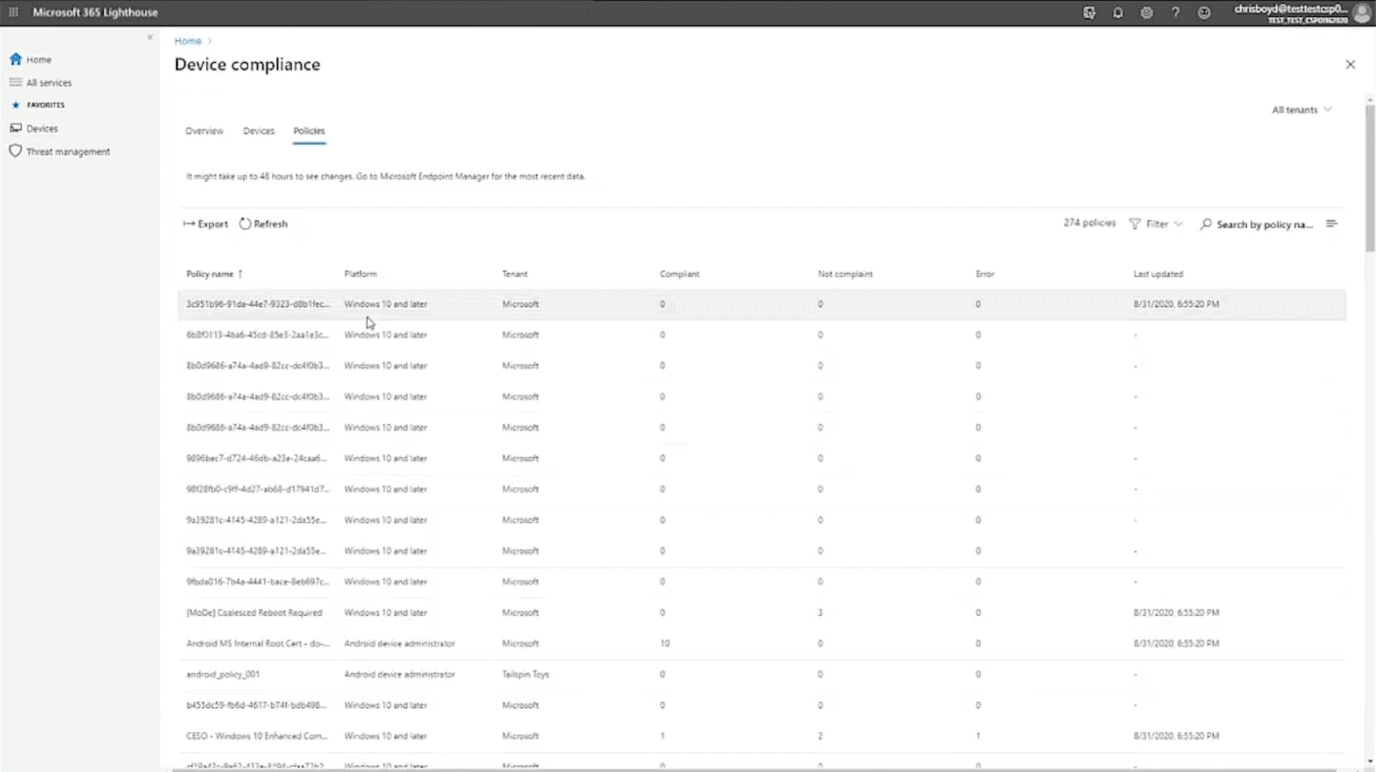Collapse the left navigation pane with the chevron
This screenshot has height=772, width=1376.
pos(150,37)
